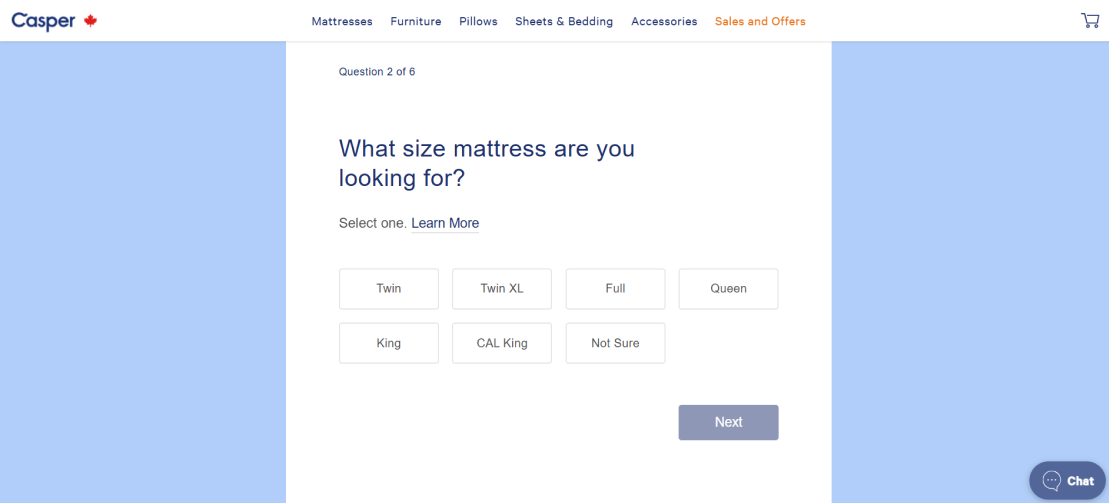Screen dimensions: 1109x503
Task: Open the Chat speech bubble widget
Action: click(x=1067, y=480)
